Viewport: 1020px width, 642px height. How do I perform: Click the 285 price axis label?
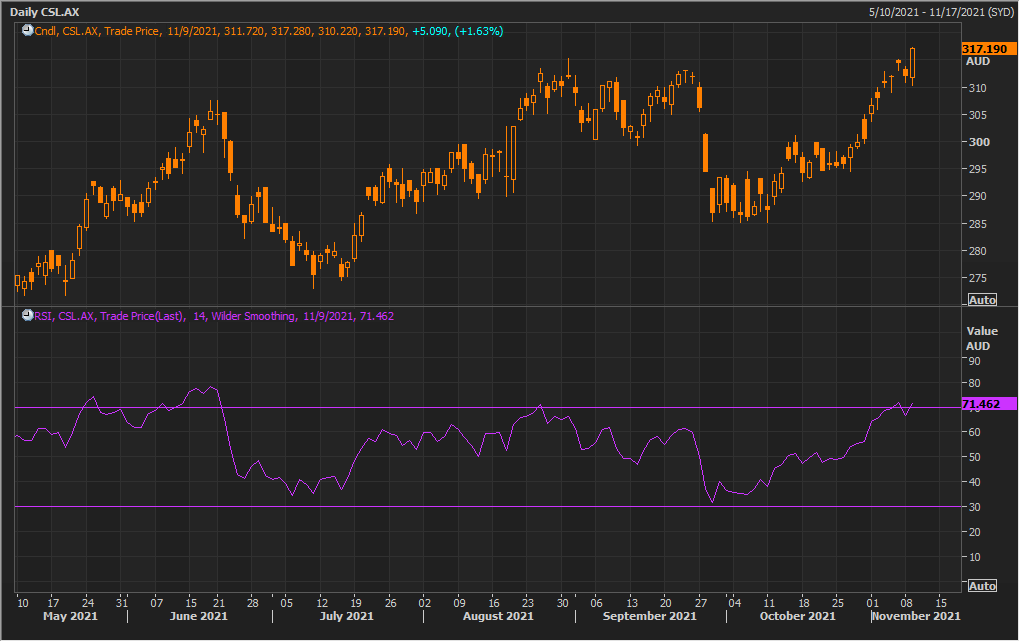pos(977,224)
